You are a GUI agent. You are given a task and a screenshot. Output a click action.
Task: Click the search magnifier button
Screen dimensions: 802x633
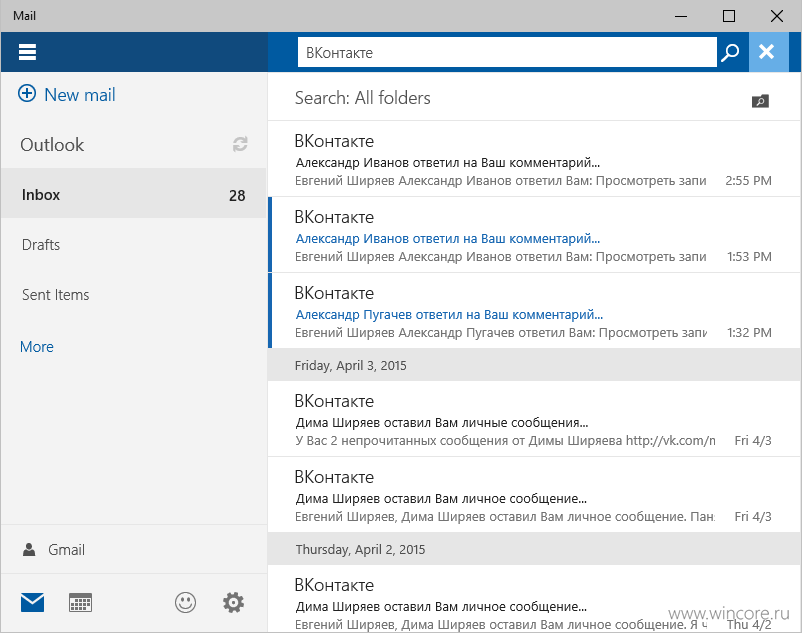[x=730, y=52]
